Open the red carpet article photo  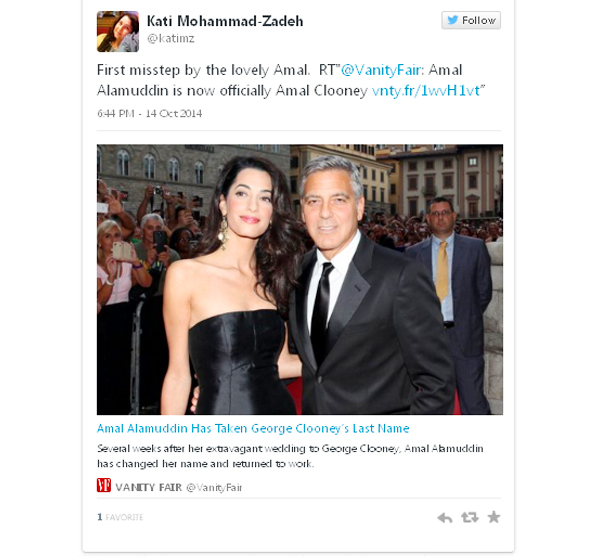click(x=300, y=279)
